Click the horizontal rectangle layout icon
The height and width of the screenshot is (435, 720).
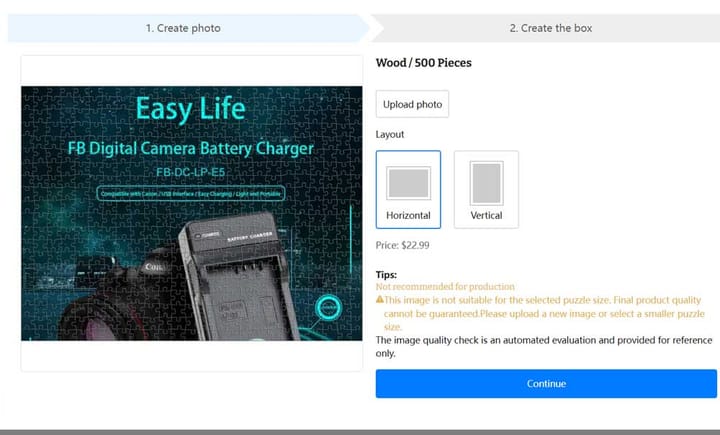(x=408, y=183)
